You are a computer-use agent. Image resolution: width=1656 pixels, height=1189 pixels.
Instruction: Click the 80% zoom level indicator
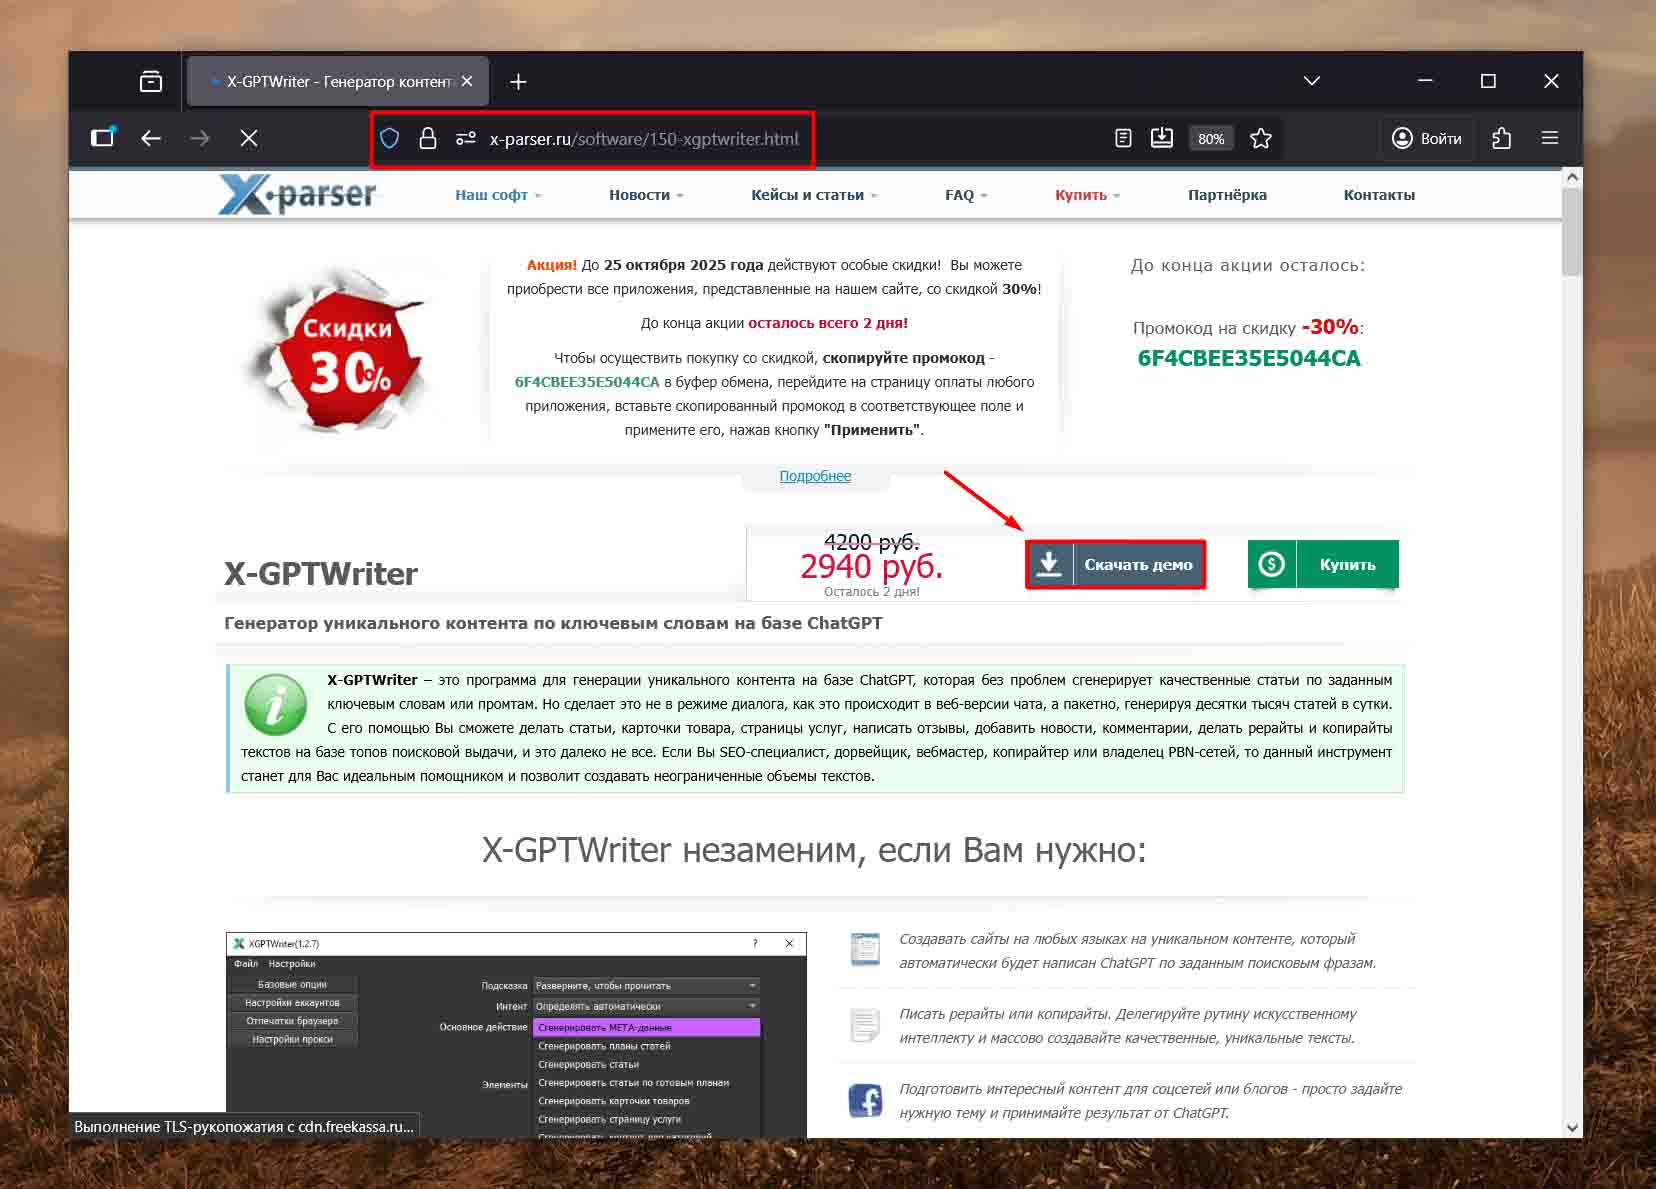(1211, 139)
